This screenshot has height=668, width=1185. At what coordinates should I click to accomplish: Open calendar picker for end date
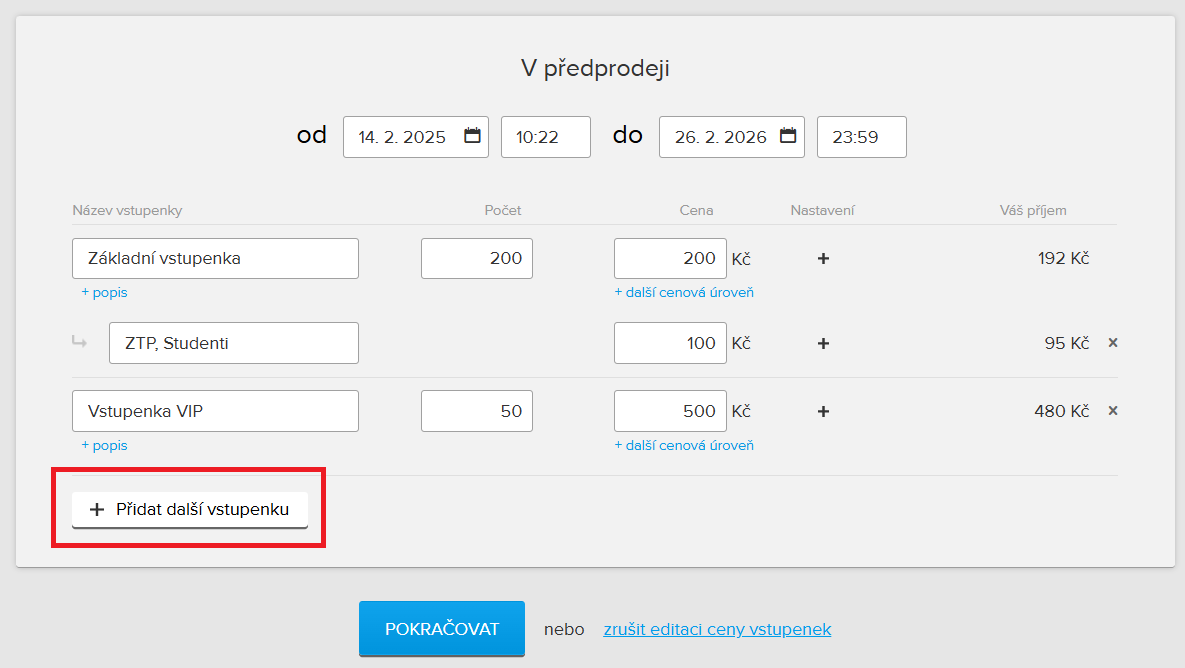pos(788,136)
